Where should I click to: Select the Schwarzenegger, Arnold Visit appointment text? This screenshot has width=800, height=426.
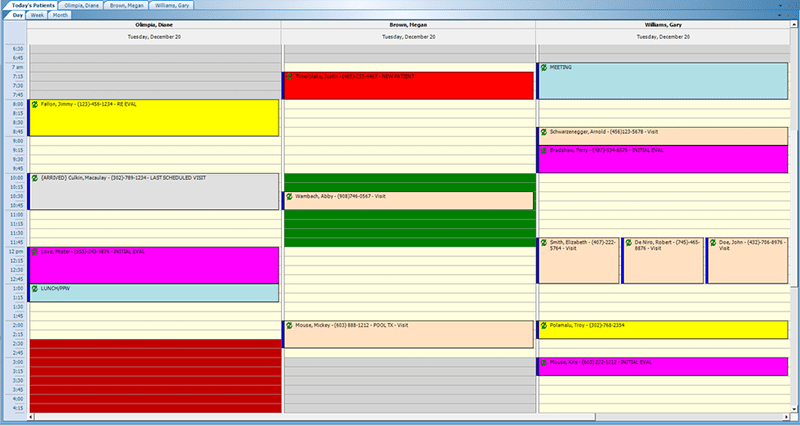coord(604,132)
